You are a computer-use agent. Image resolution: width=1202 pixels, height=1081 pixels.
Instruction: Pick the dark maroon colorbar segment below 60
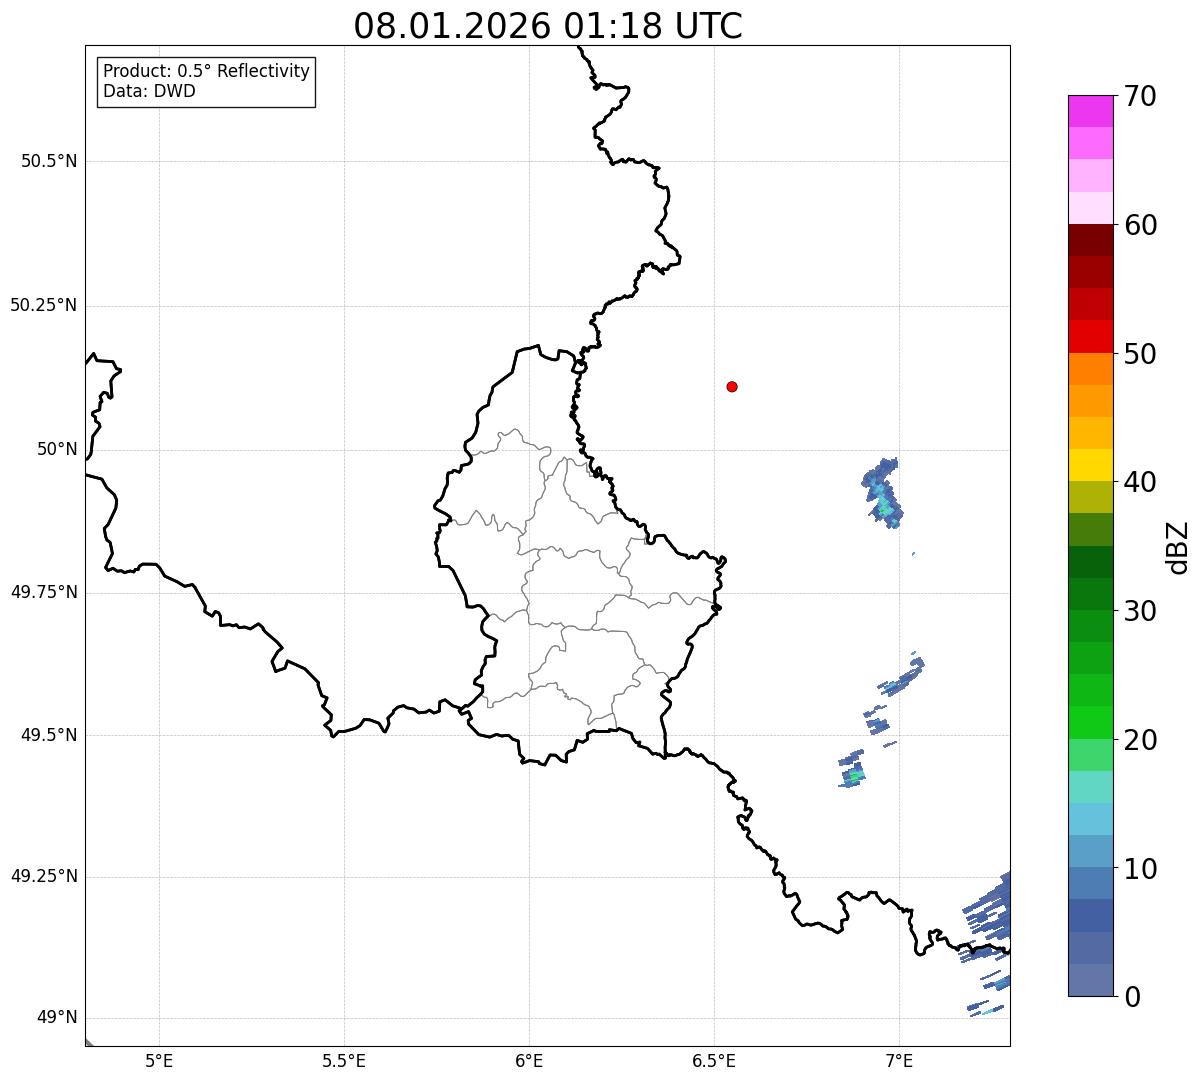click(1090, 240)
